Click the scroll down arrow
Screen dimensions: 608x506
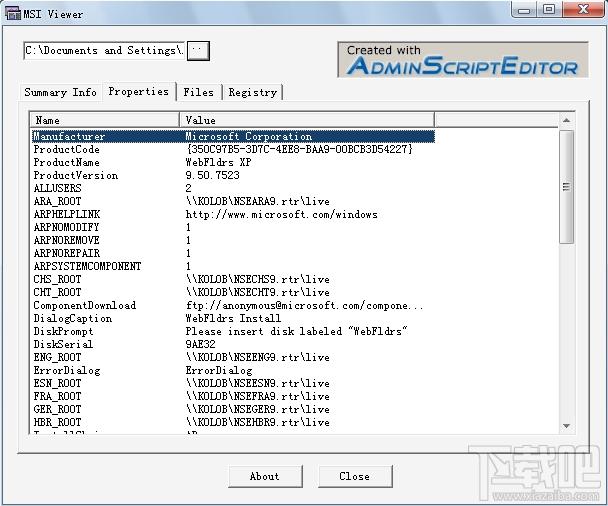click(x=566, y=426)
